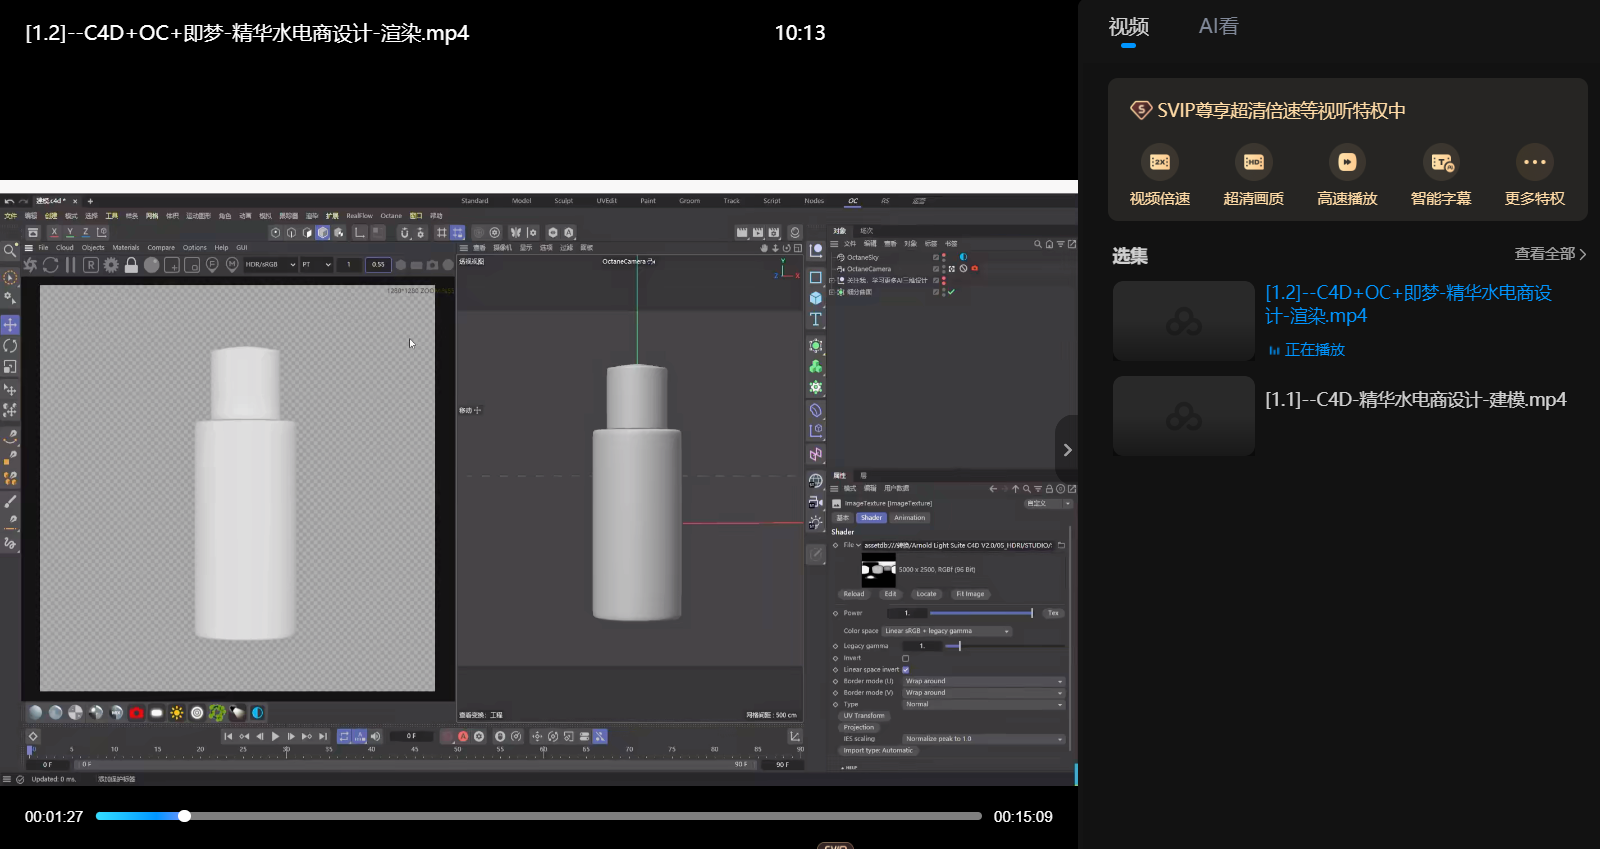Select the Animation tab

910,518
